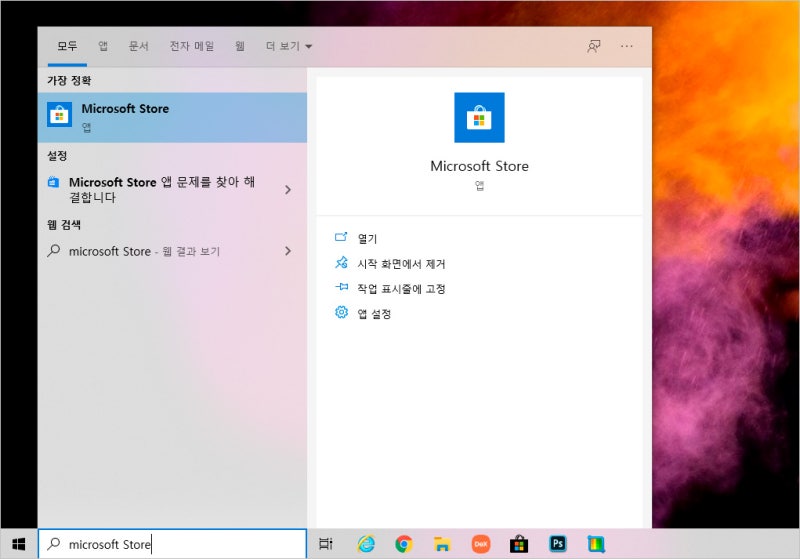Select the 모두 tab
This screenshot has width=800, height=559.
pyautogui.click(x=67, y=46)
